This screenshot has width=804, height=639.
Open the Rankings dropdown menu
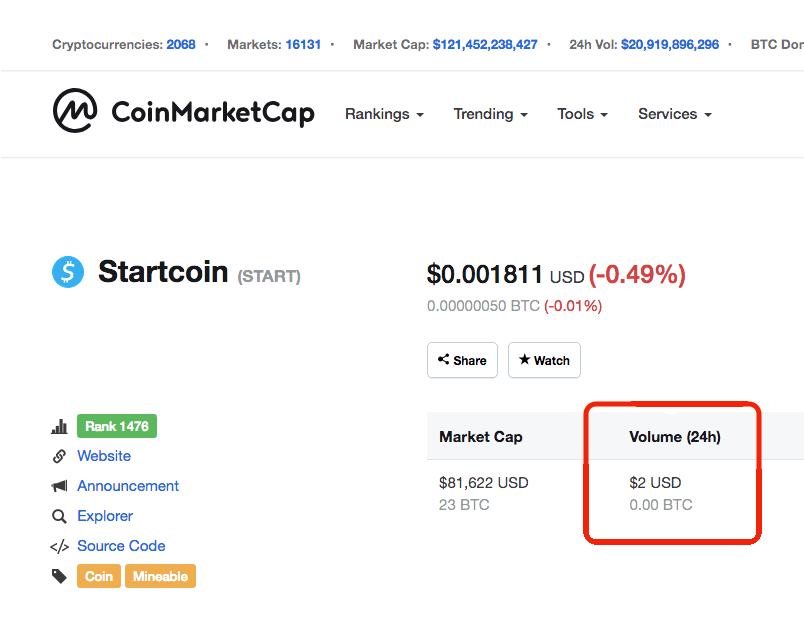point(384,114)
